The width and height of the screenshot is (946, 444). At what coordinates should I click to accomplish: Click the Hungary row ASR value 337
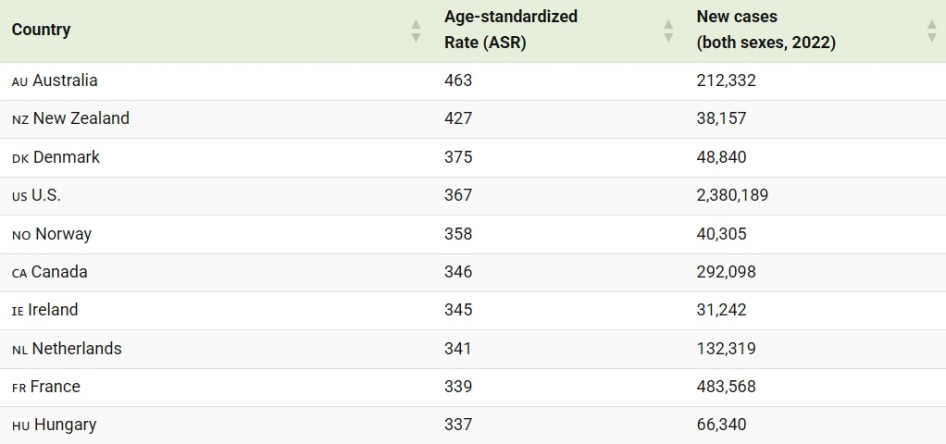[x=458, y=425]
